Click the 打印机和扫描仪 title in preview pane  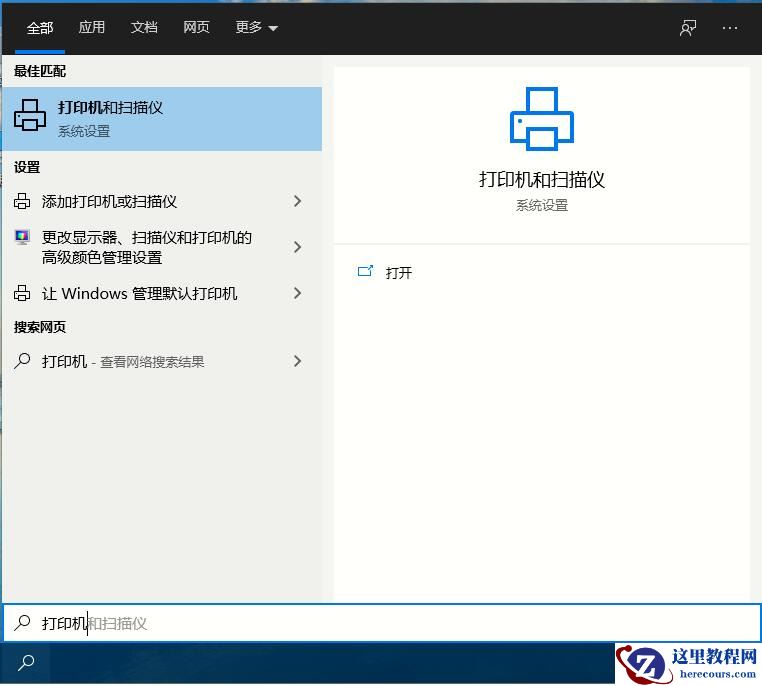pos(542,180)
